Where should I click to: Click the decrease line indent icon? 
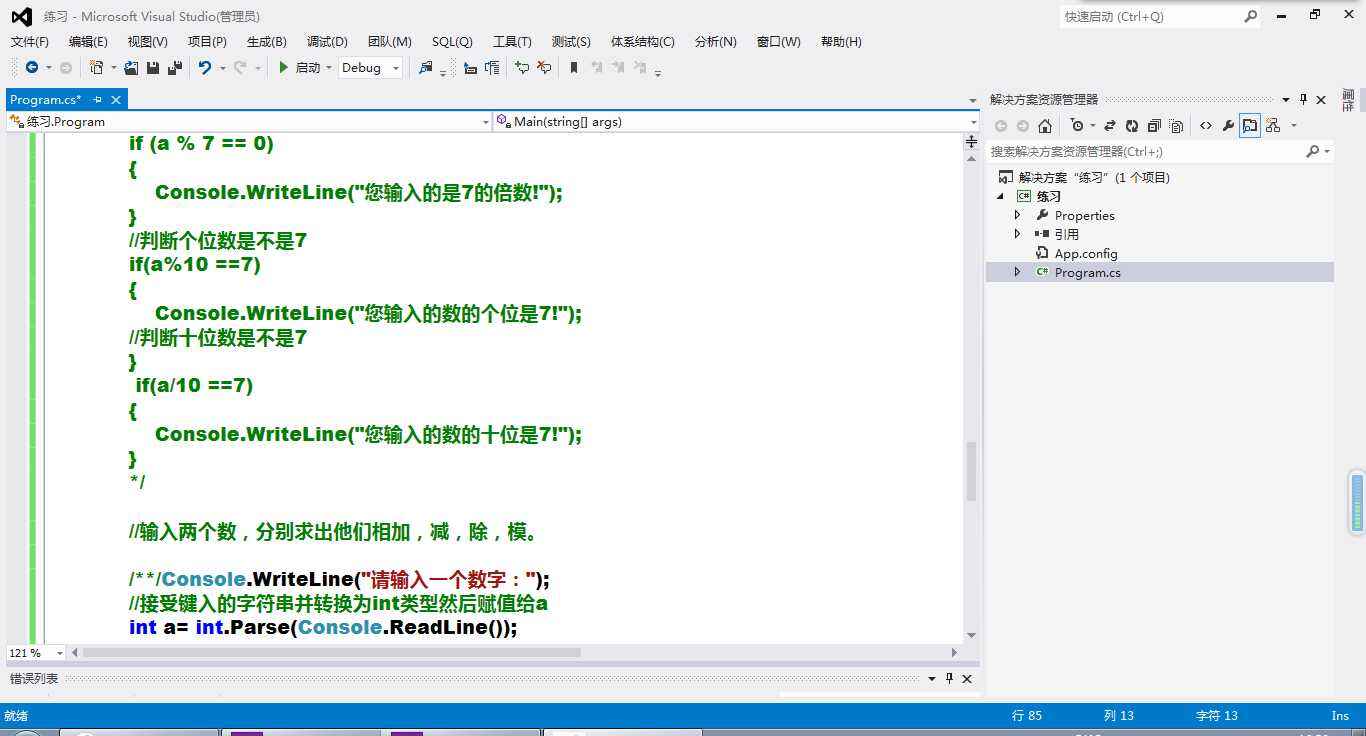coord(470,68)
